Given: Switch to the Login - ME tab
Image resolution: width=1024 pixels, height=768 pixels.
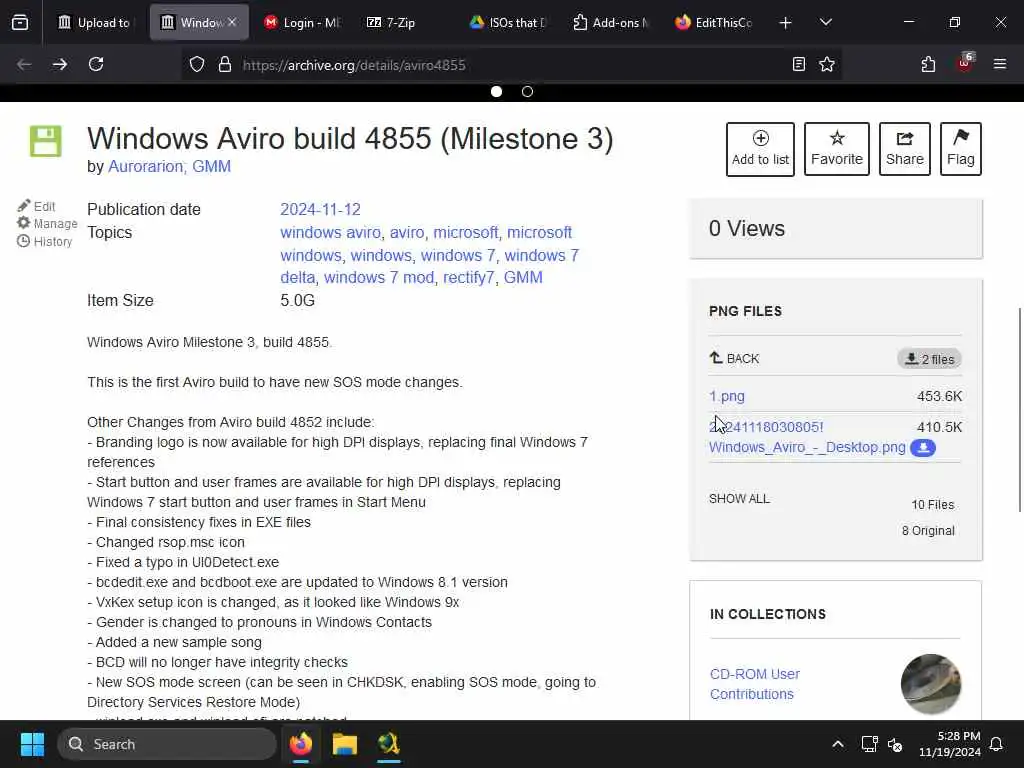Looking at the screenshot, I should 302,22.
